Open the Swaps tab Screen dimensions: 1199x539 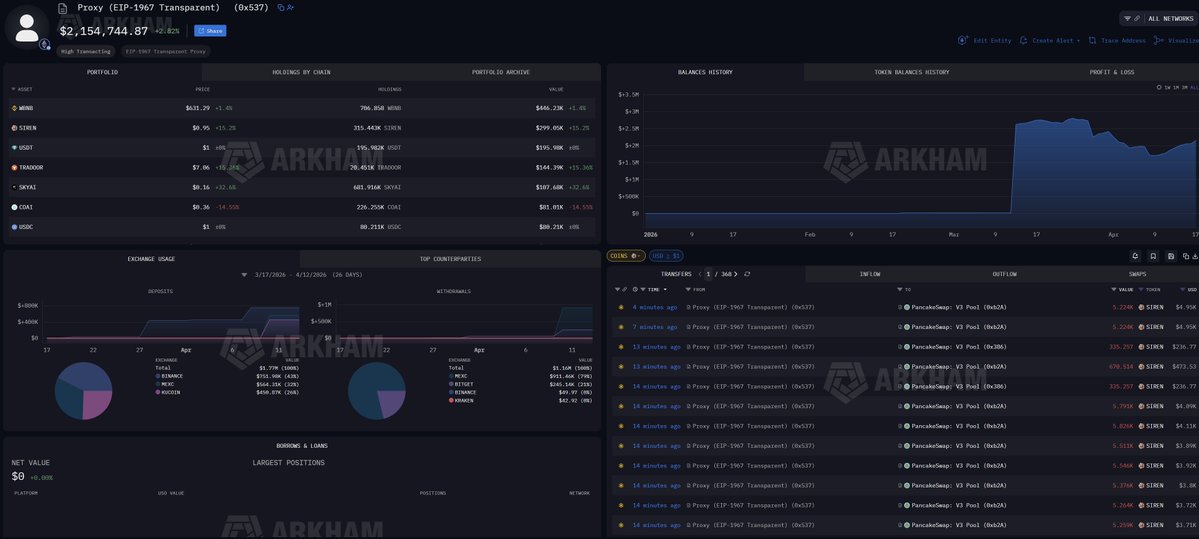(x=1137, y=274)
